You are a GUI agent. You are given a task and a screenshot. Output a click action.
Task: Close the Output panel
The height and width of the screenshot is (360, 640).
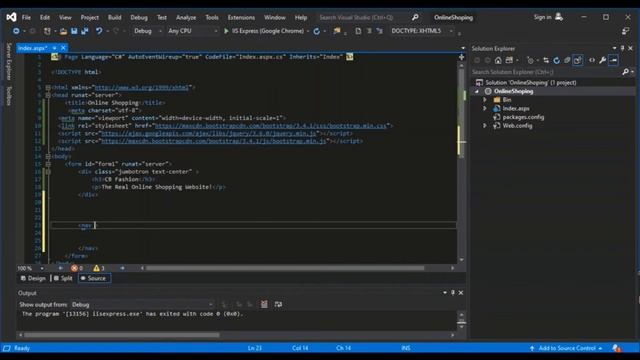461,293
